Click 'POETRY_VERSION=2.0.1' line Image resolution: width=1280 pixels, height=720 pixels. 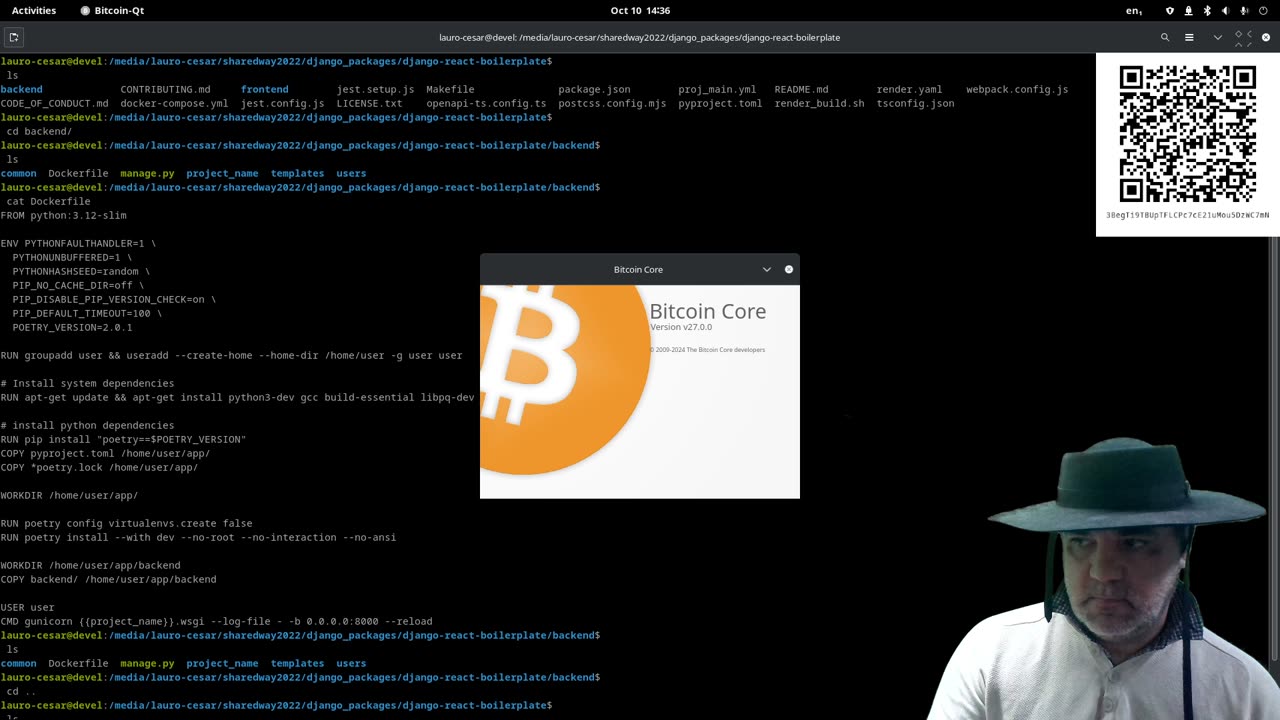coord(72,327)
